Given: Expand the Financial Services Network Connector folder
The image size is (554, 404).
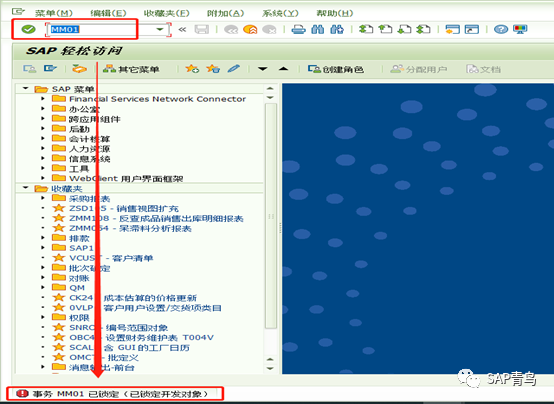Looking at the screenshot, I should (x=43, y=99).
